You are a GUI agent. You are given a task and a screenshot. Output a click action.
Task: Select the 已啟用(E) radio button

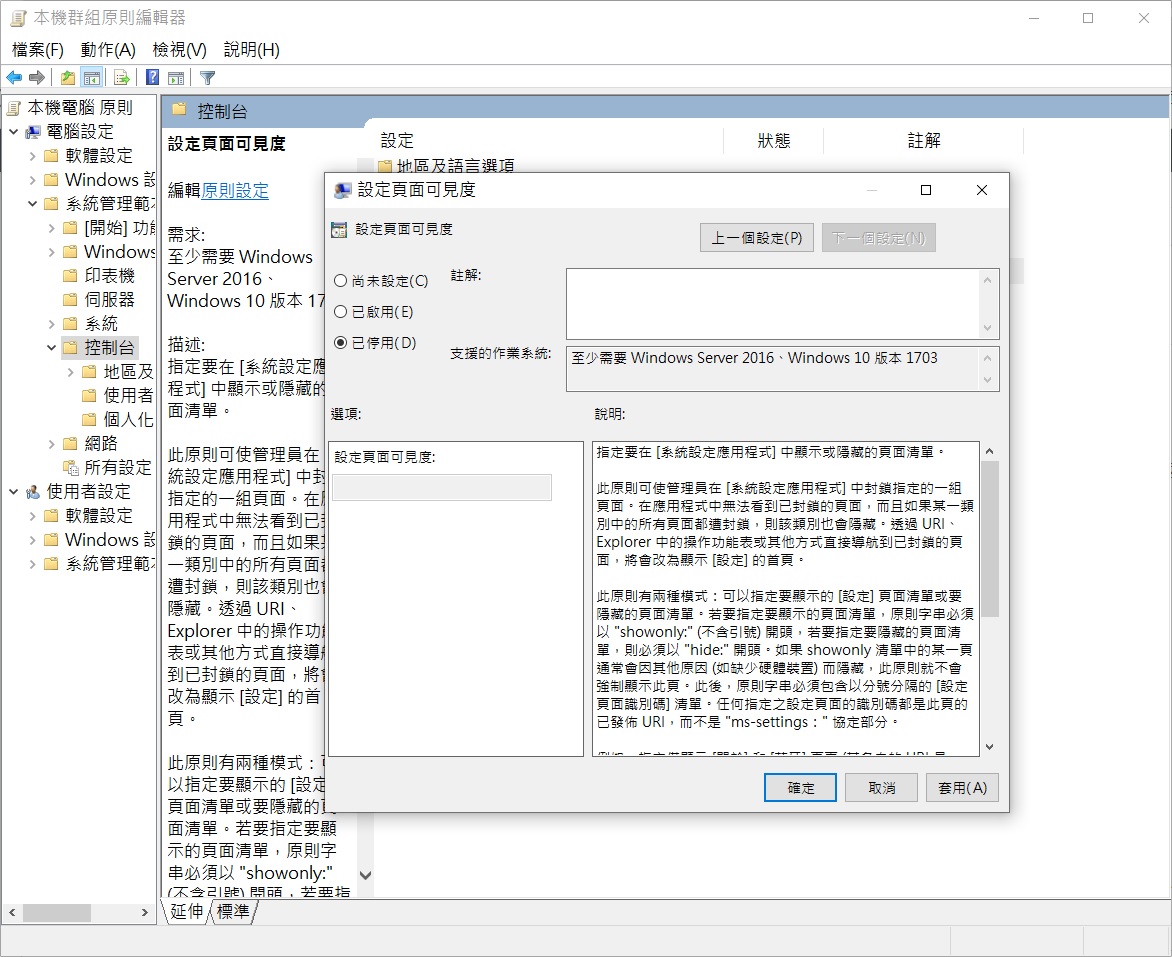coord(340,312)
